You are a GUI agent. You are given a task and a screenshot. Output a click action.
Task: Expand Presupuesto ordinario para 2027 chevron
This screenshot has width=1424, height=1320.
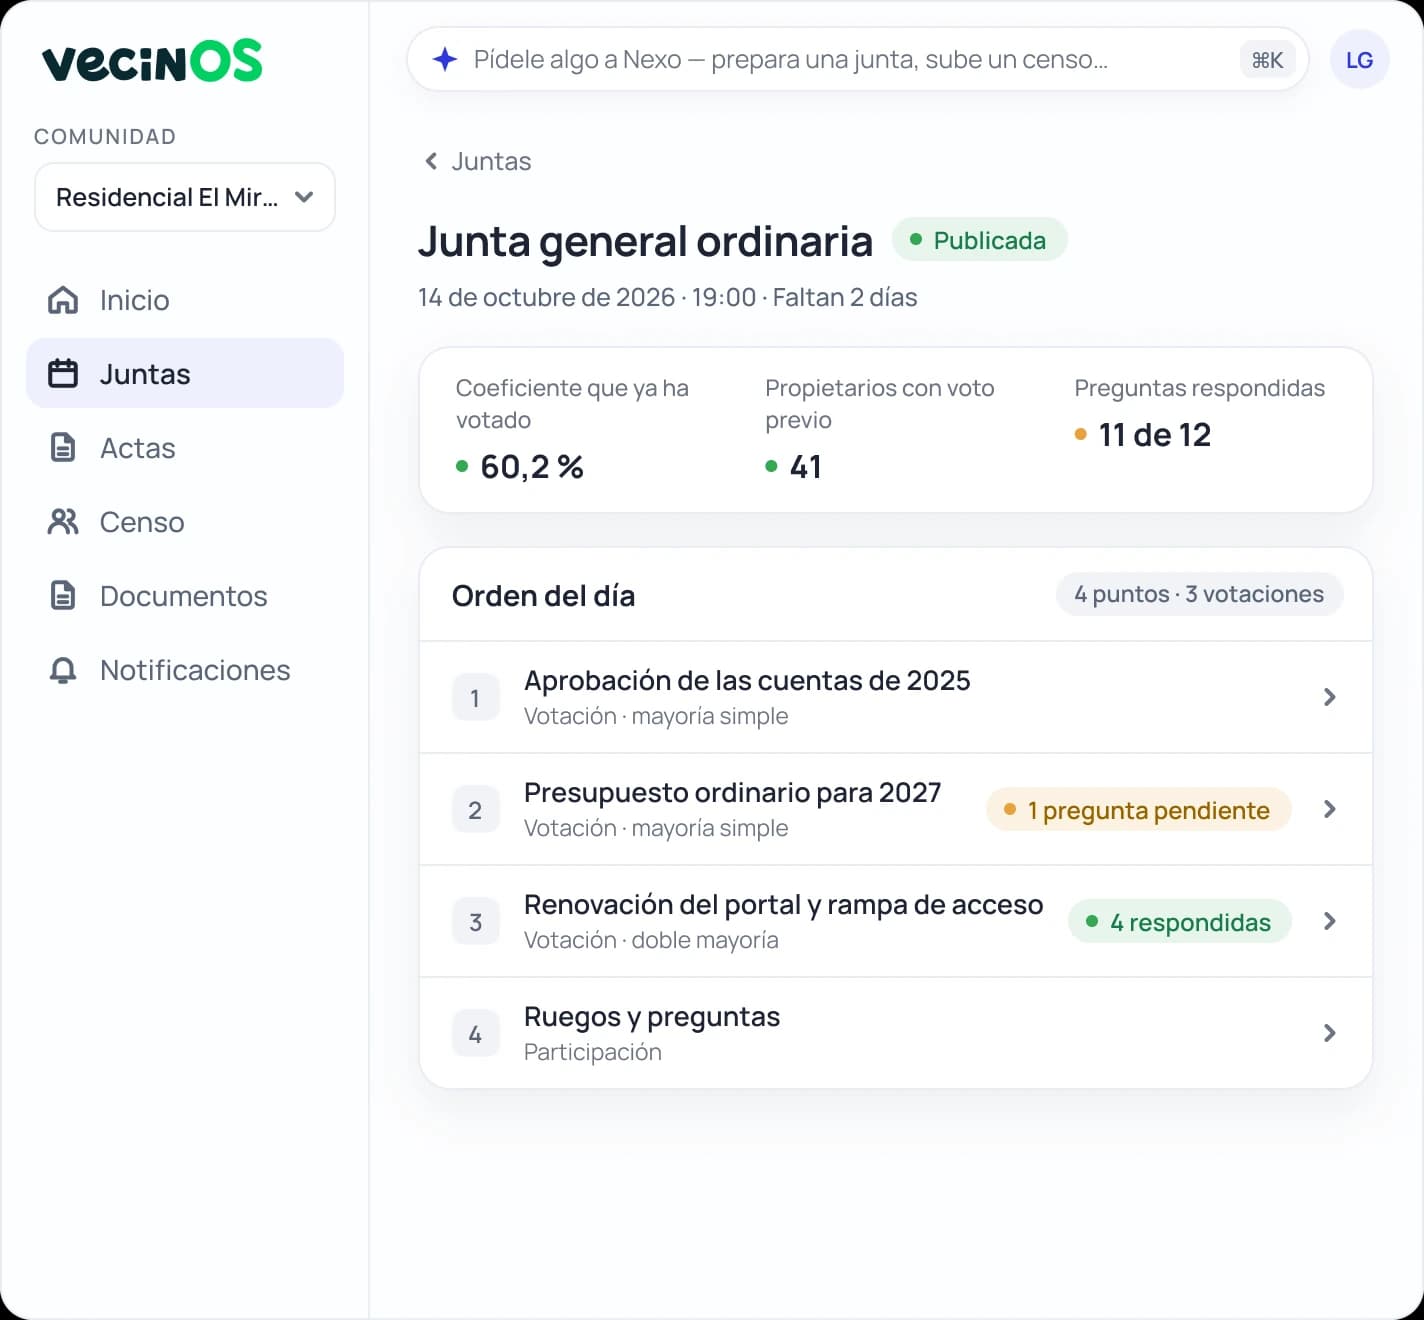[1329, 809]
